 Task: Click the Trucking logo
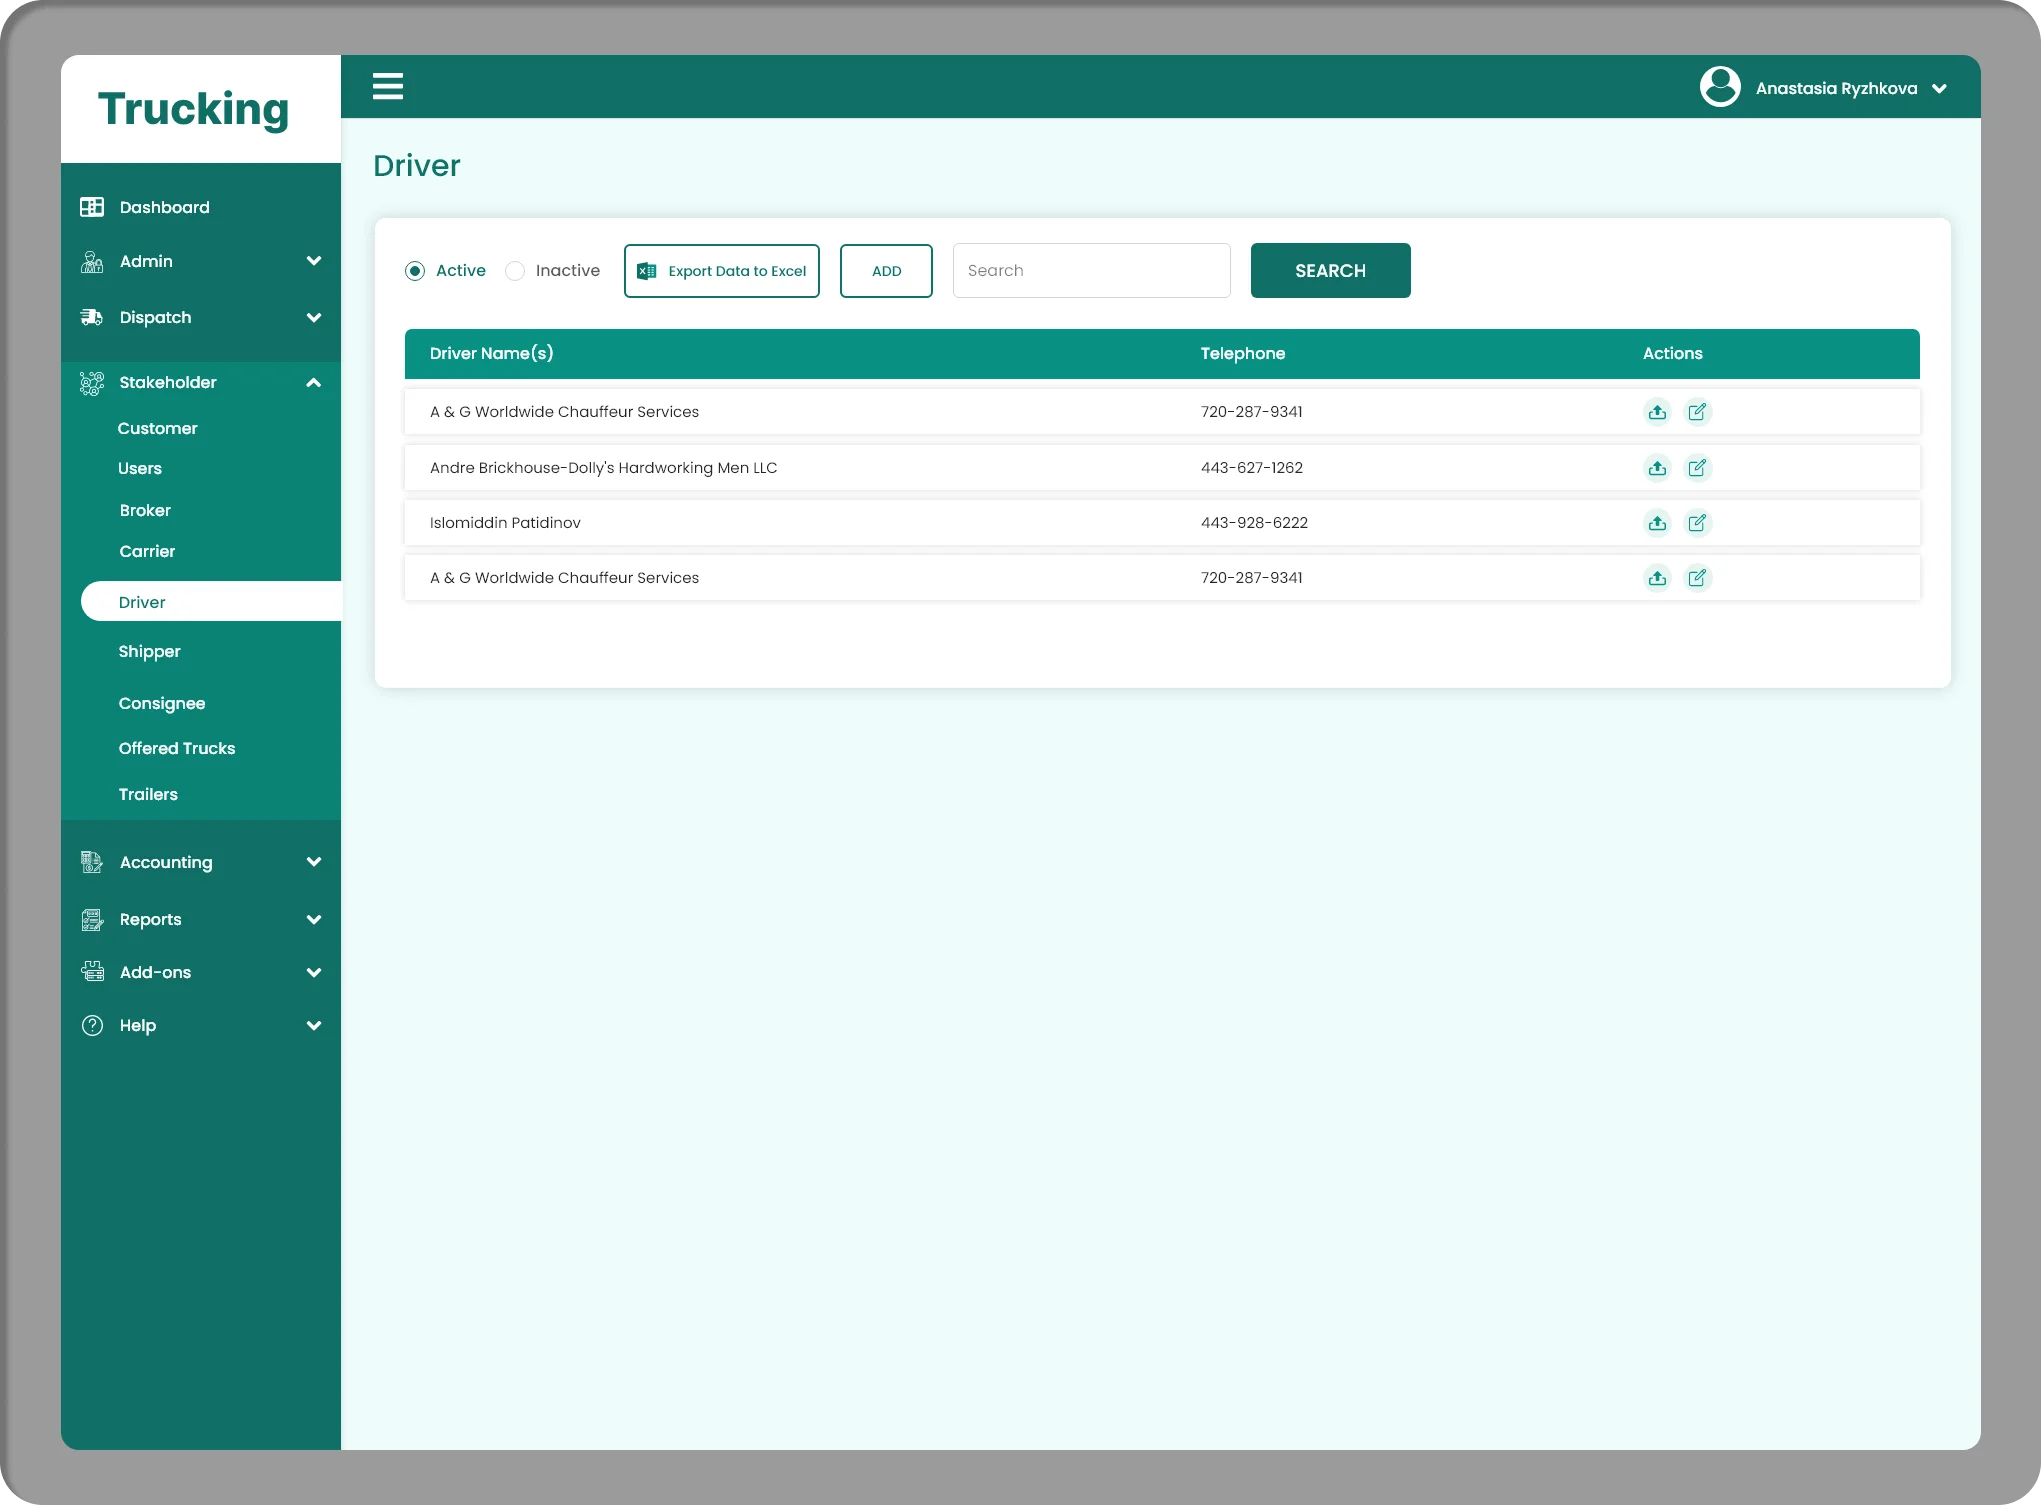(x=194, y=109)
